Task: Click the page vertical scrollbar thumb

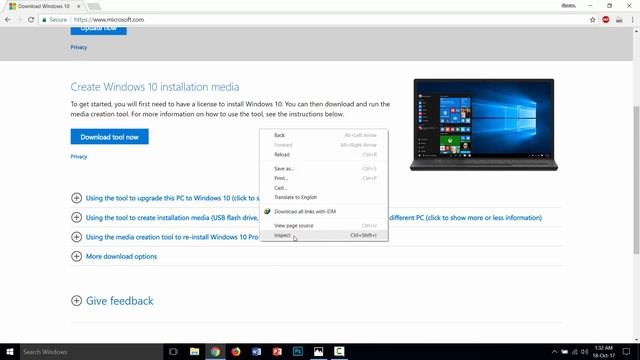Action: pos(636,180)
